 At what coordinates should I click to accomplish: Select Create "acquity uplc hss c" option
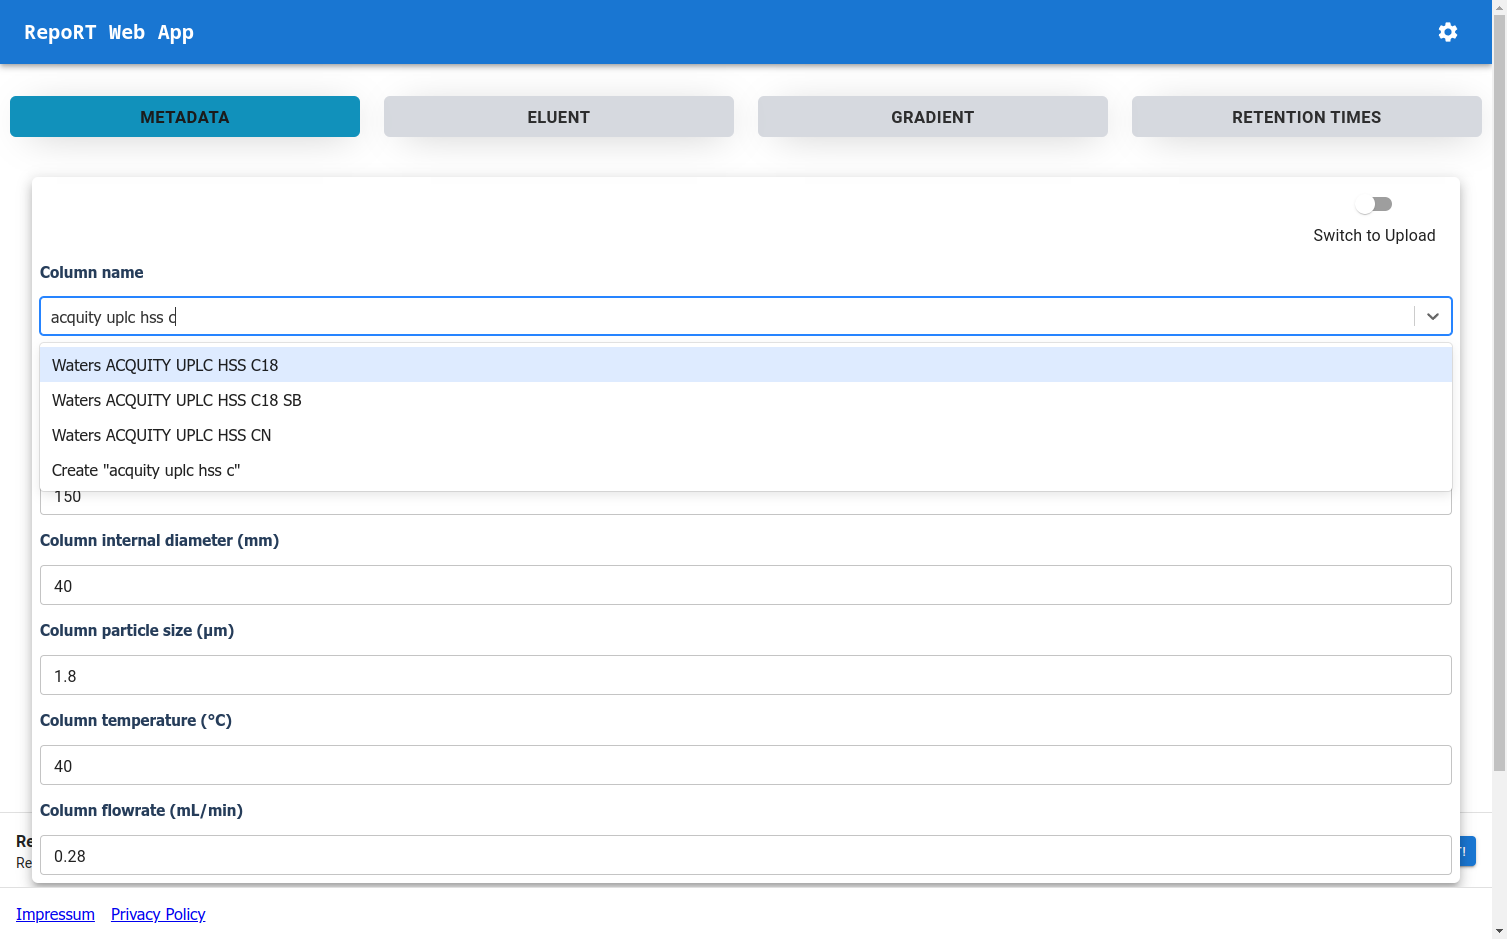[746, 470]
